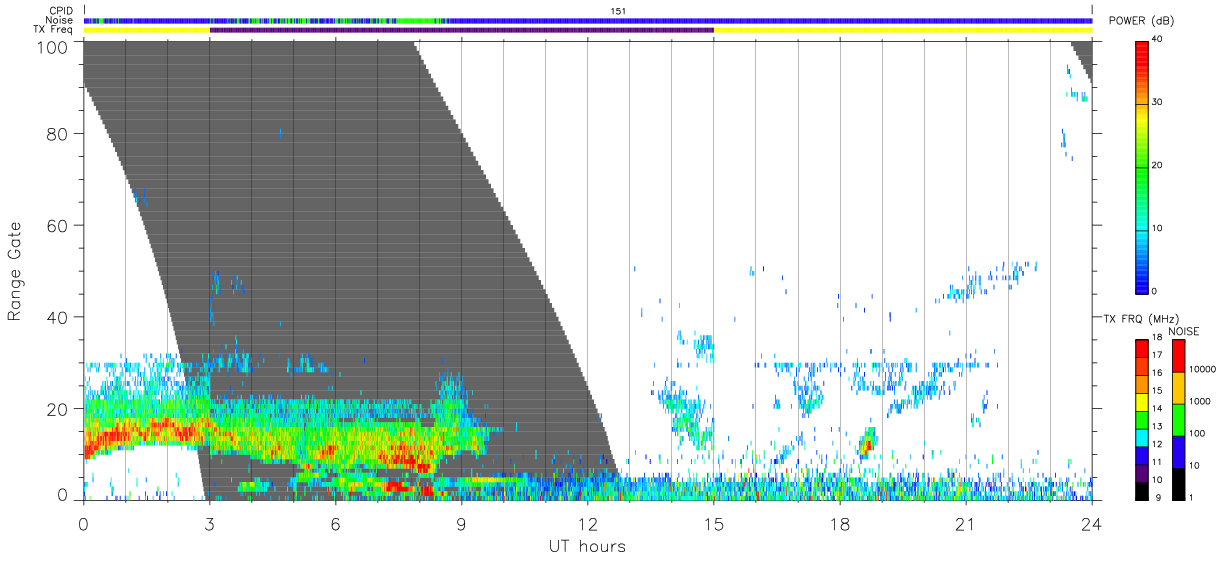Screen dimensions: 1228x567
Task: Click the yellow band in TX FRQ colorbar
Action: [1142, 402]
